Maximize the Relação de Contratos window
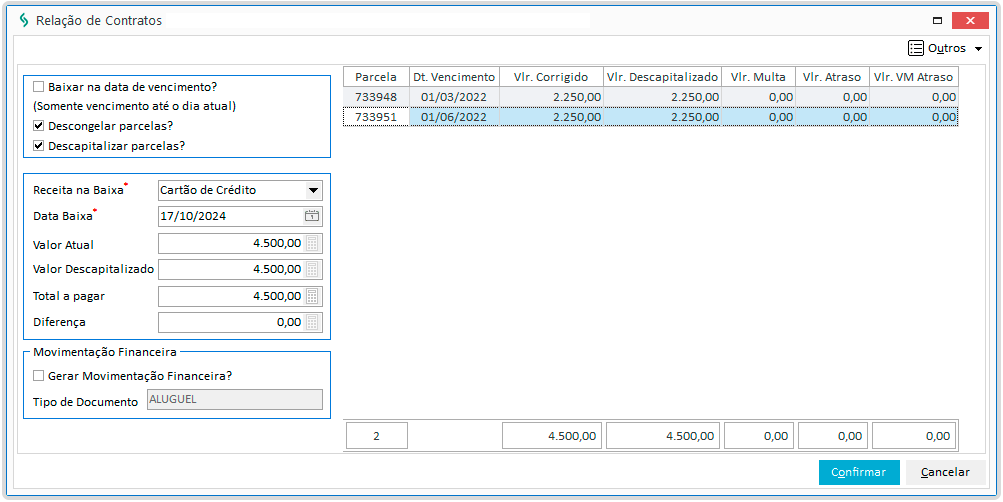 tap(937, 20)
